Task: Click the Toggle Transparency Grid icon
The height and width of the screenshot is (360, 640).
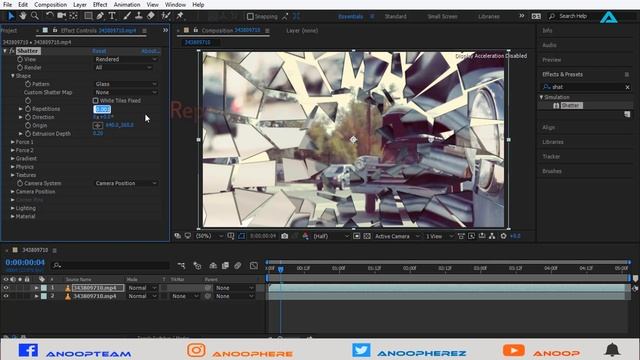Action: point(367,236)
